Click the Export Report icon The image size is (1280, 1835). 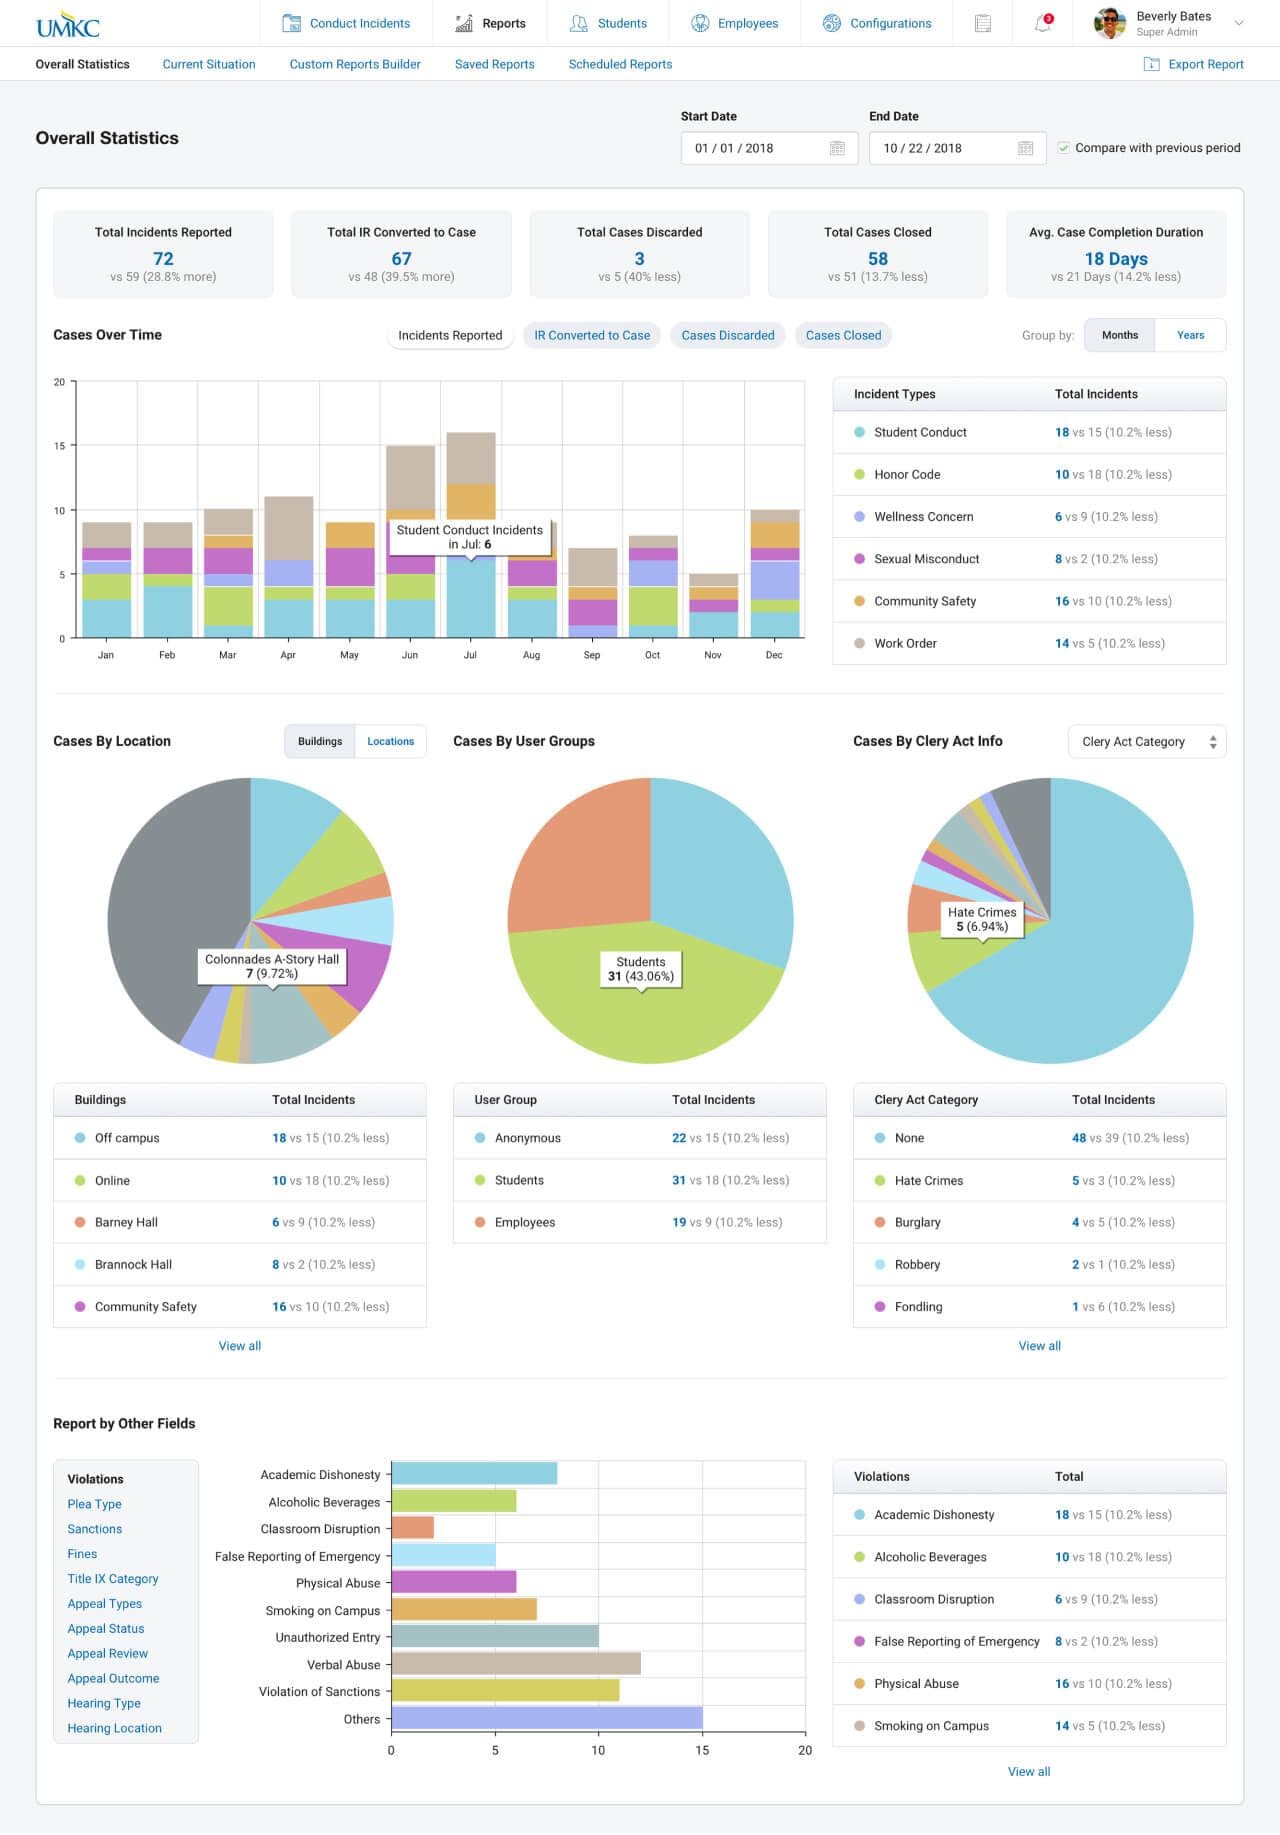pos(1151,64)
